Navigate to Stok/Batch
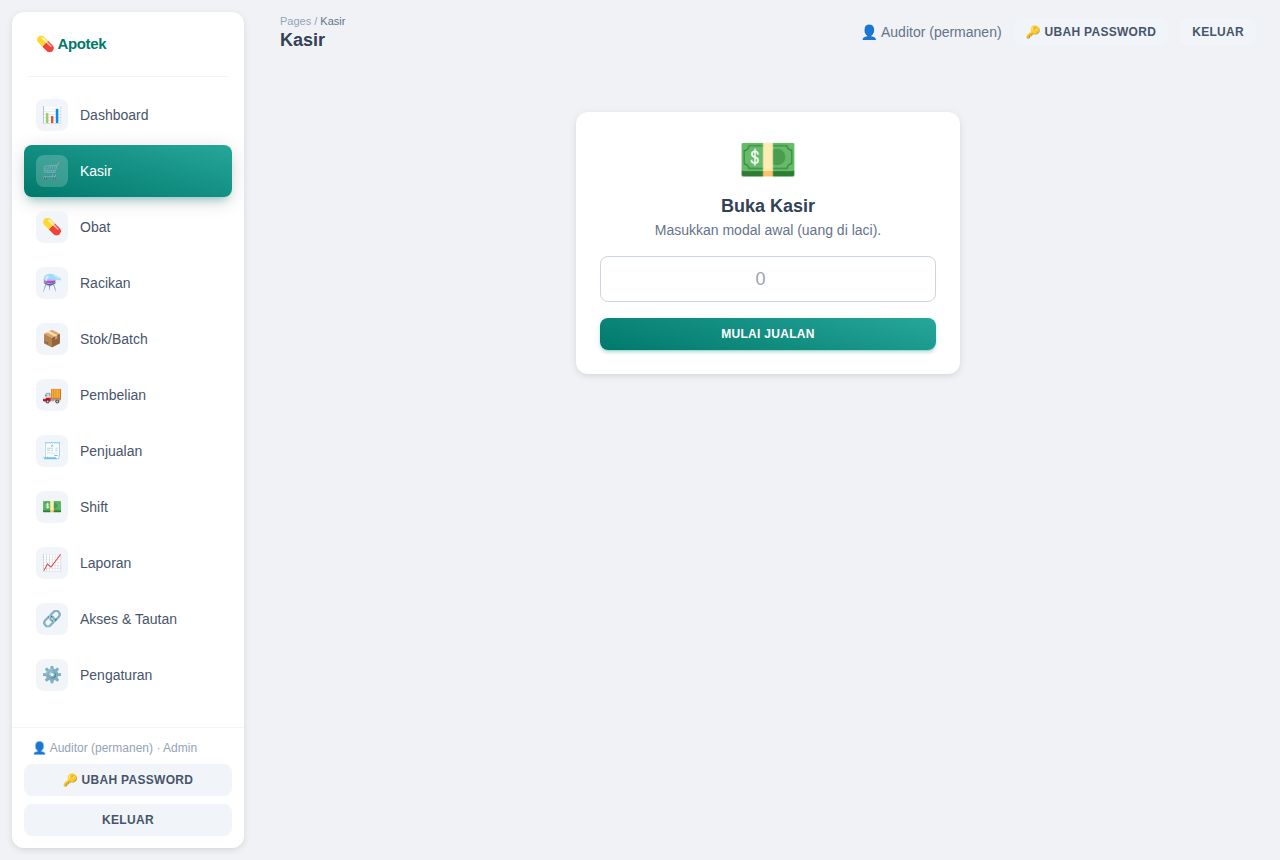Viewport: 1280px width, 860px height. point(128,339)
